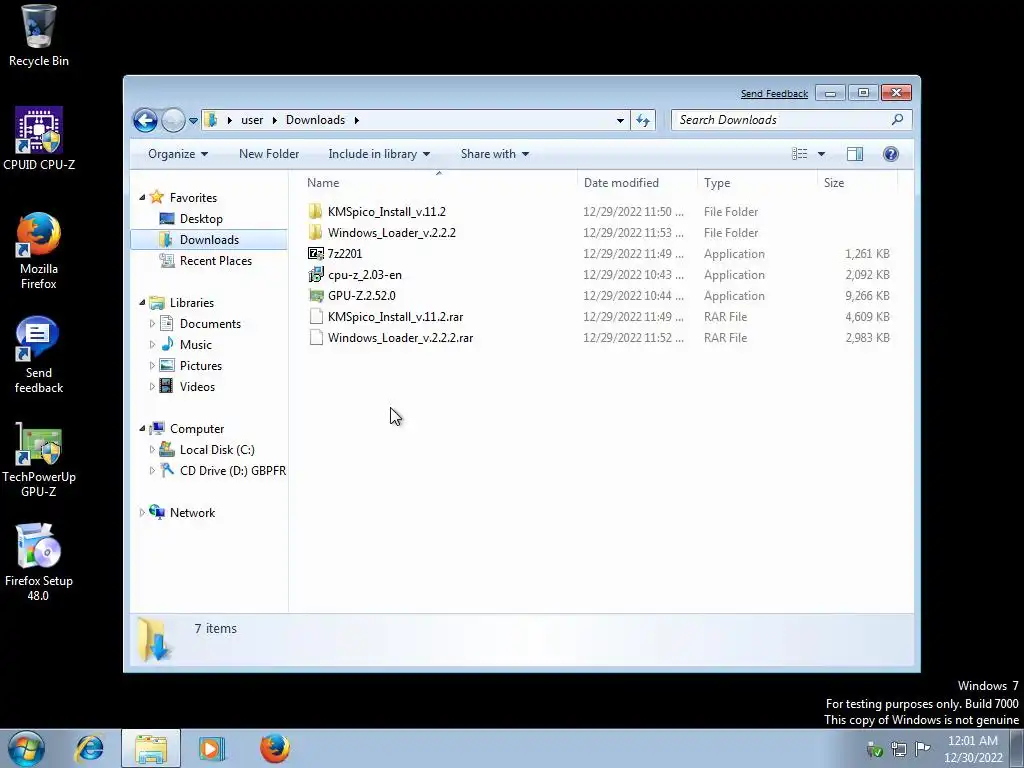1024x768 pixels.
Task: Click Windows Explorer taskbar button
Action: pyautogui.click(x=151, y=748)
